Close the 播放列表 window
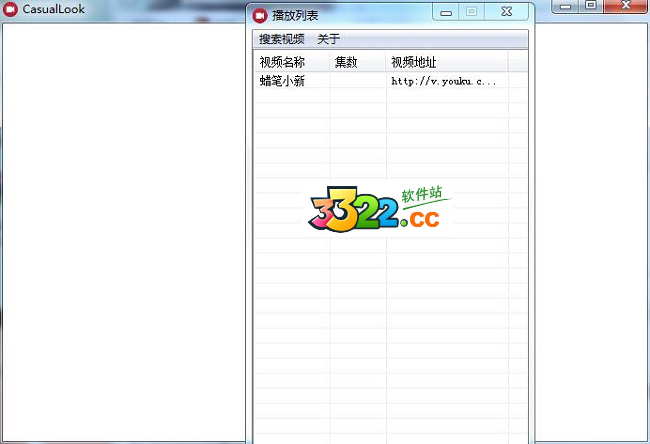 tap(506, 12)
